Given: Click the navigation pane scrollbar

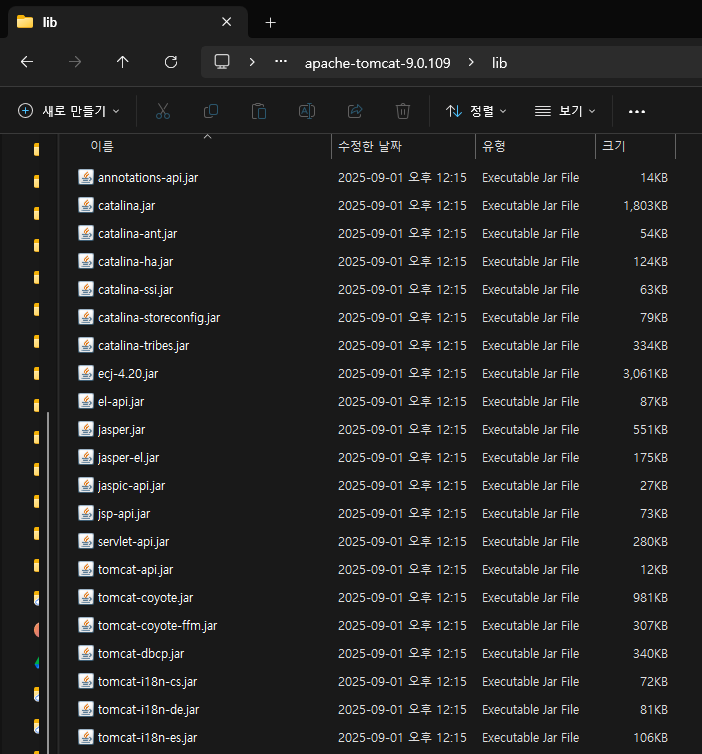Looking at the screenshot, I should pos(48,582).
